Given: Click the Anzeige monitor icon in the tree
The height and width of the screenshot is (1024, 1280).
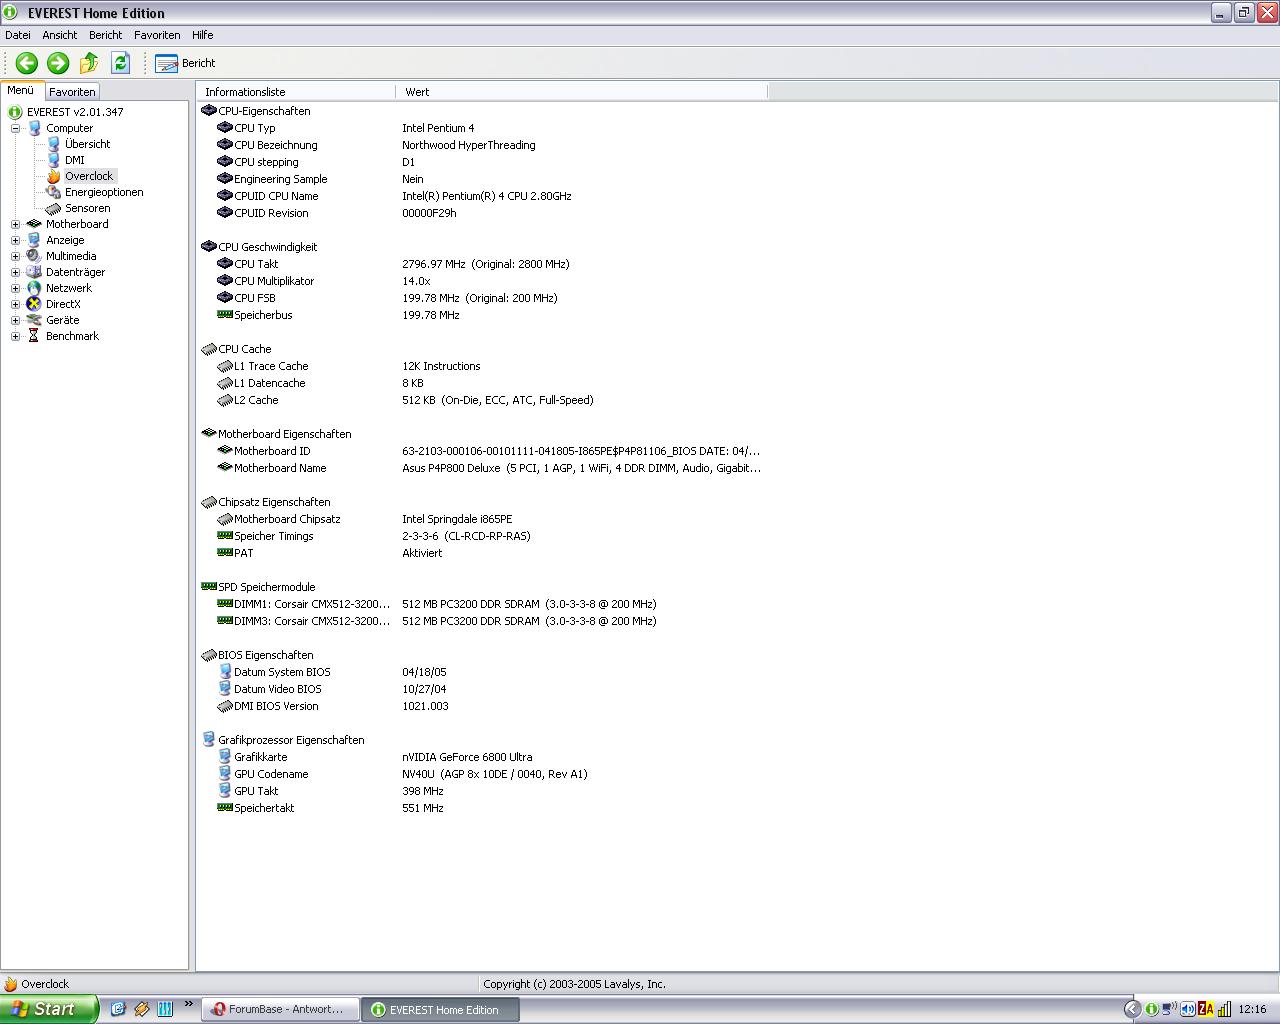Looking at the screenshot, I should [x=34, y=240].
